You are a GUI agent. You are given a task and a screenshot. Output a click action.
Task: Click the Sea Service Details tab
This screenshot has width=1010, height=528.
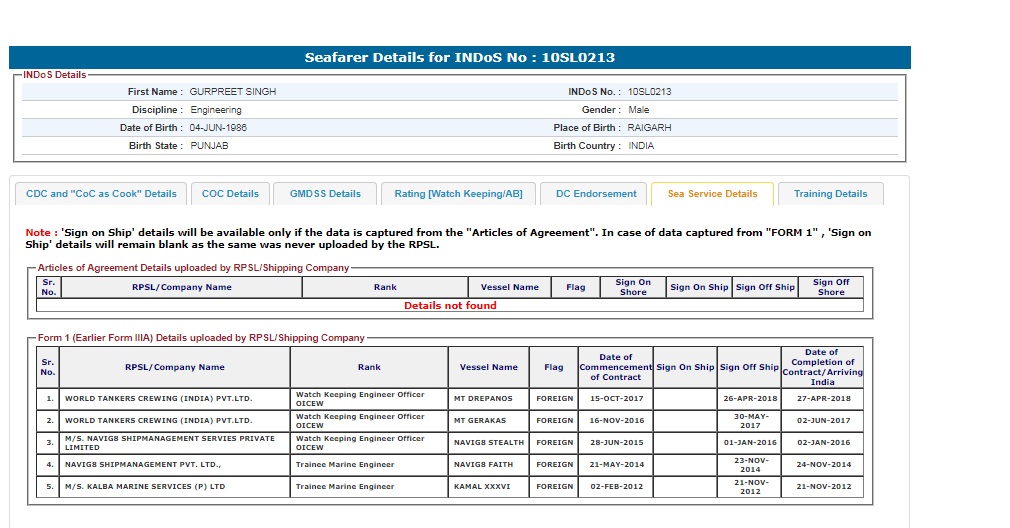click(712, 194)
